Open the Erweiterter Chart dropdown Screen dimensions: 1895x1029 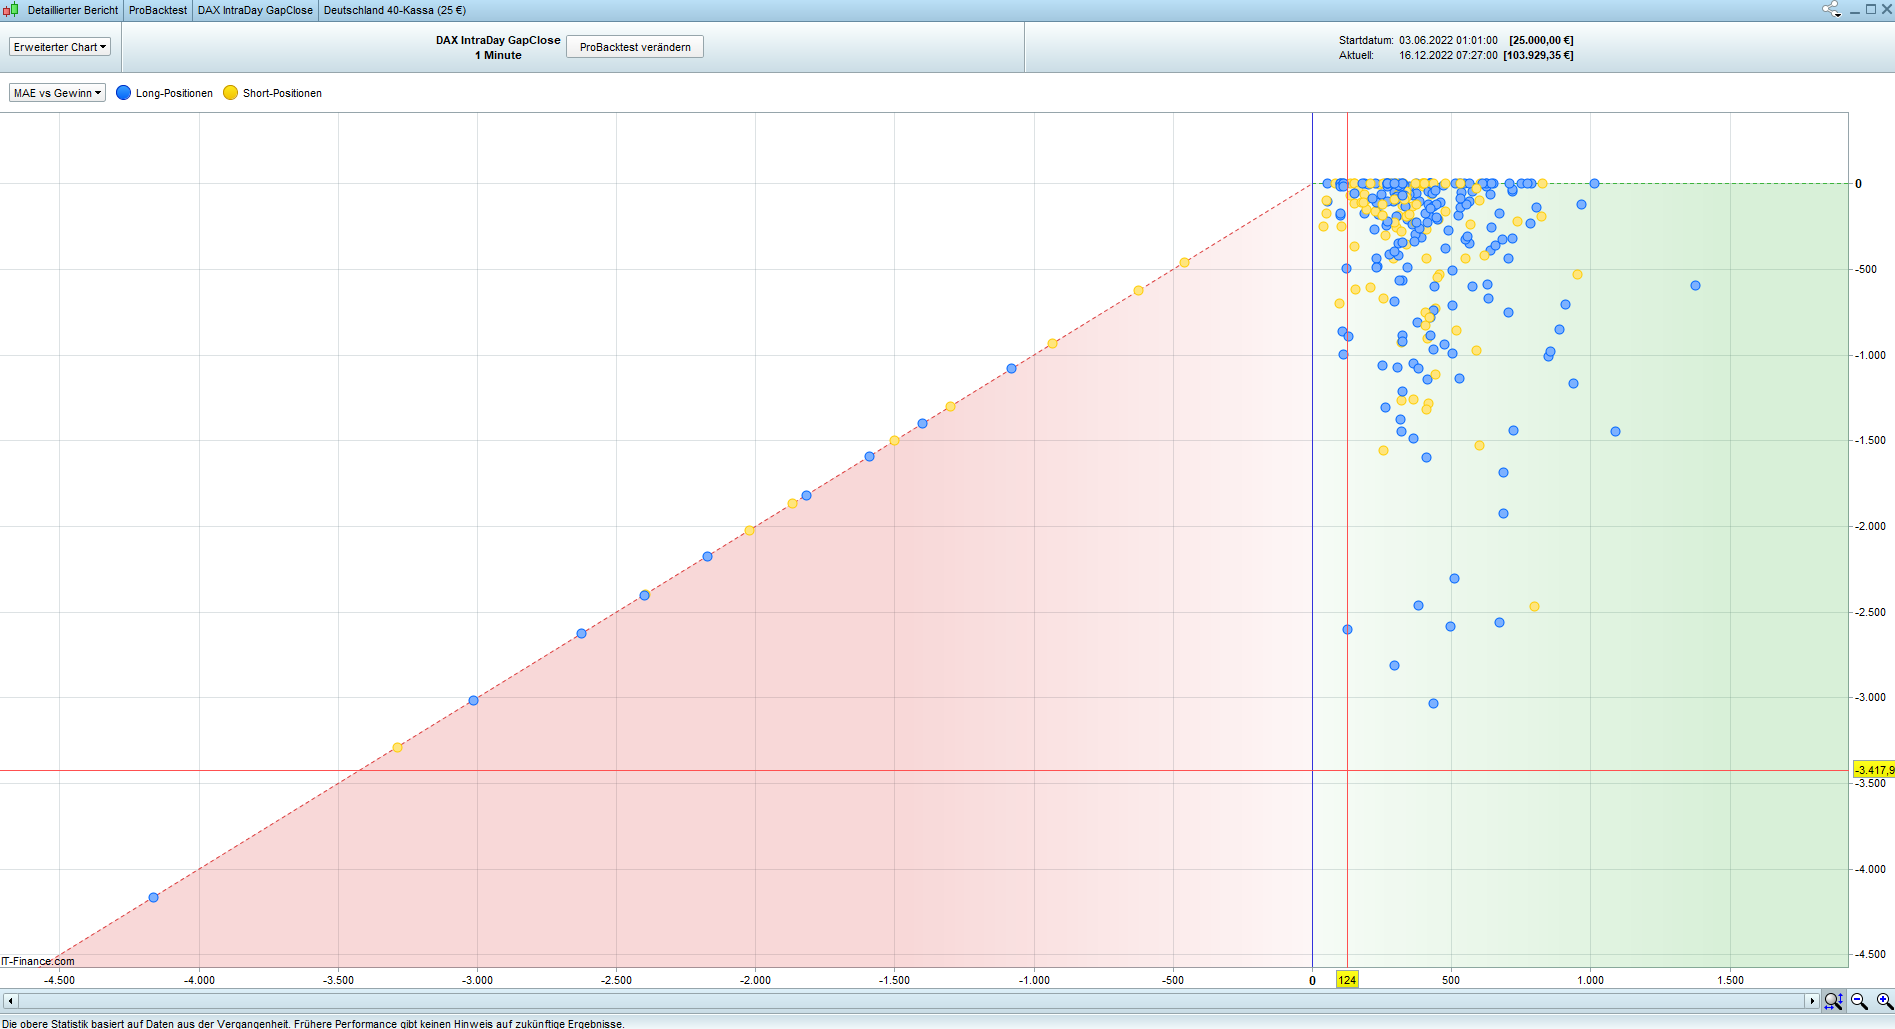pyautogui.click(x=59, y=47)
